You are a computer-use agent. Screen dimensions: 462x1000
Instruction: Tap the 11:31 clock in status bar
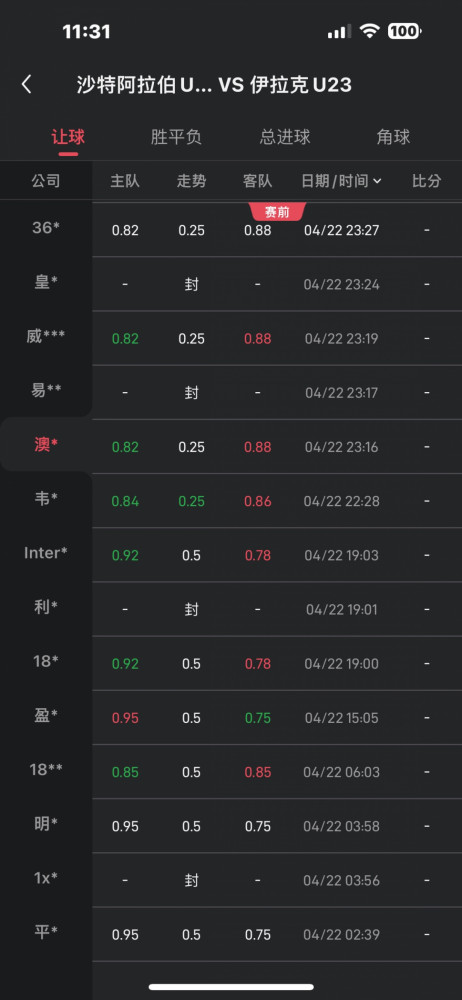86,31
